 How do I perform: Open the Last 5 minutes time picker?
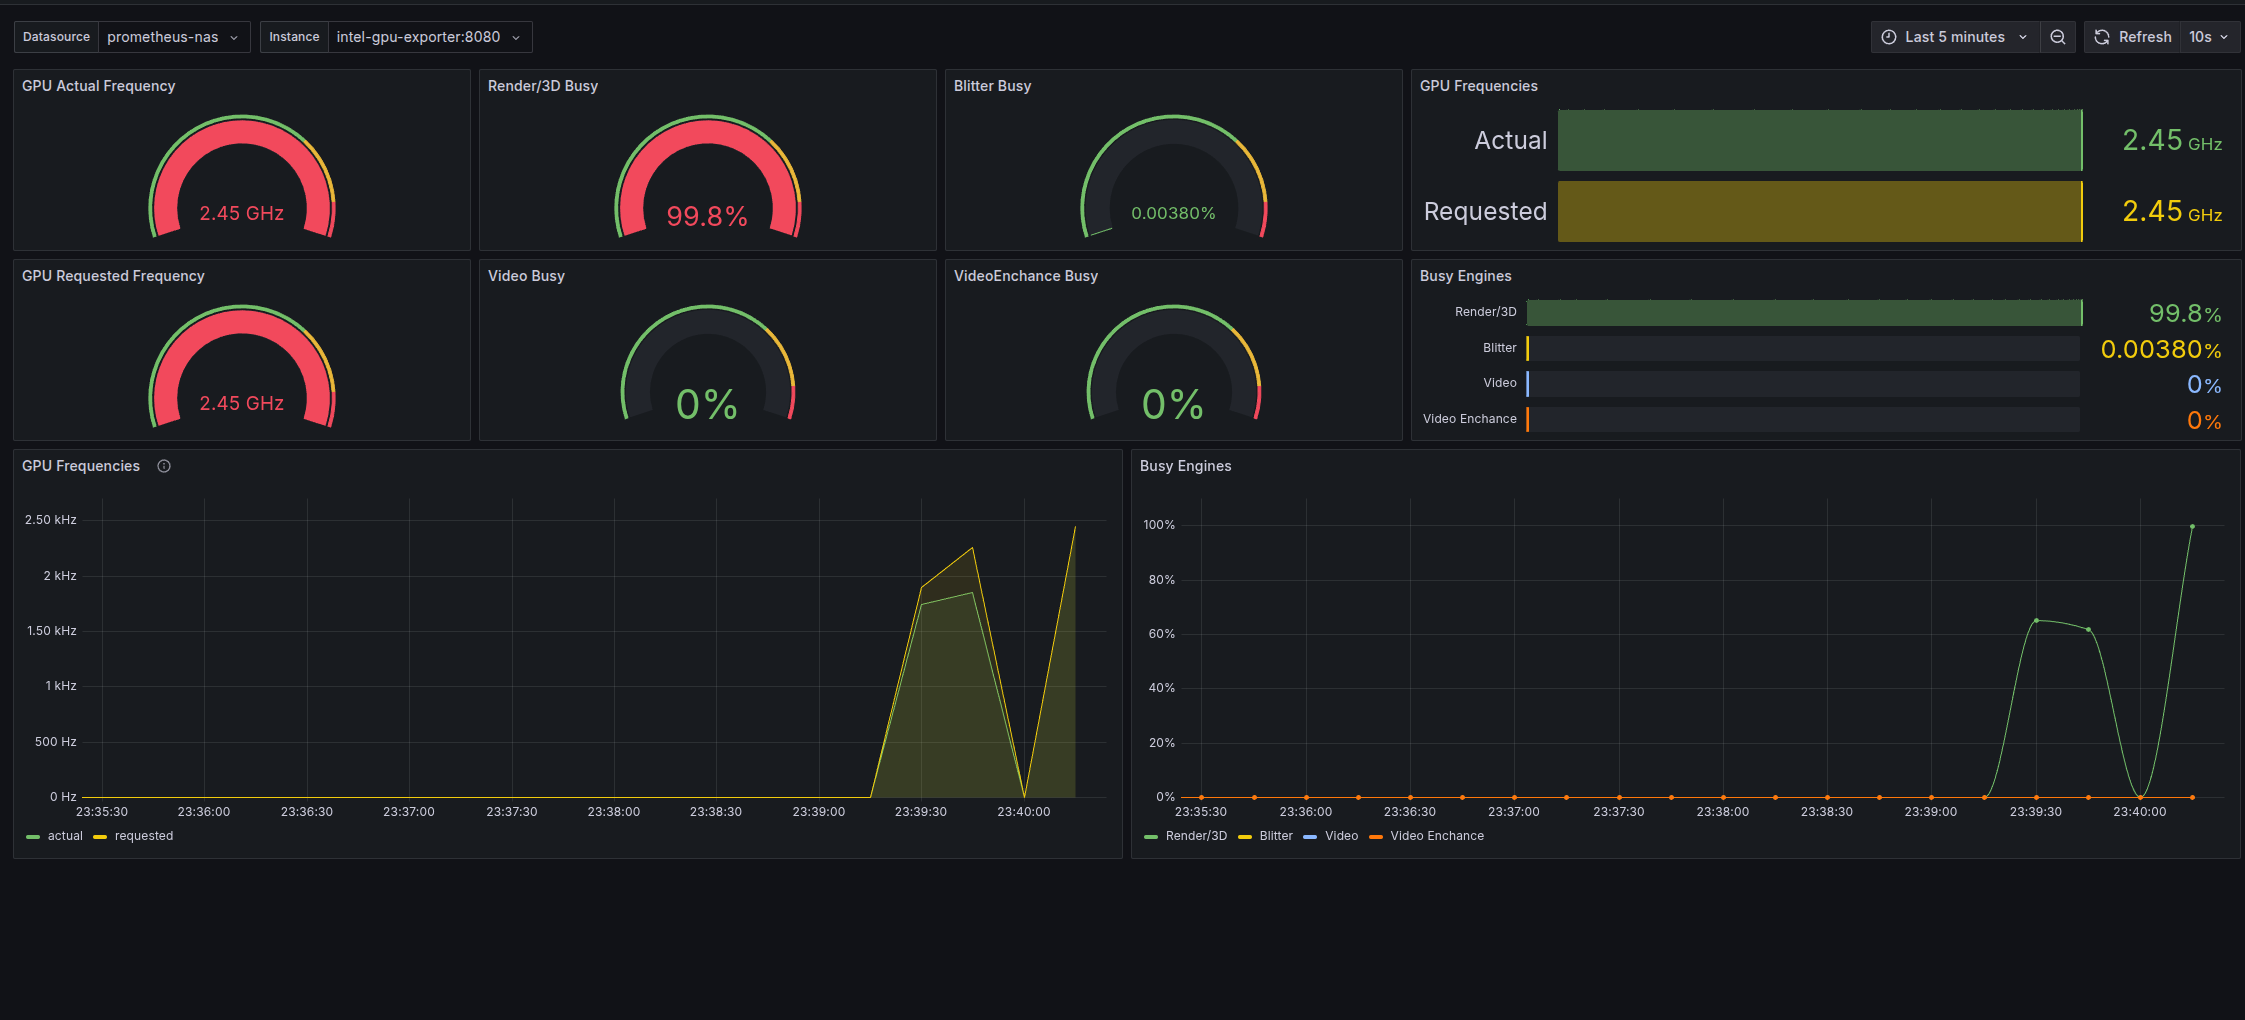(x=1954, y=37)
